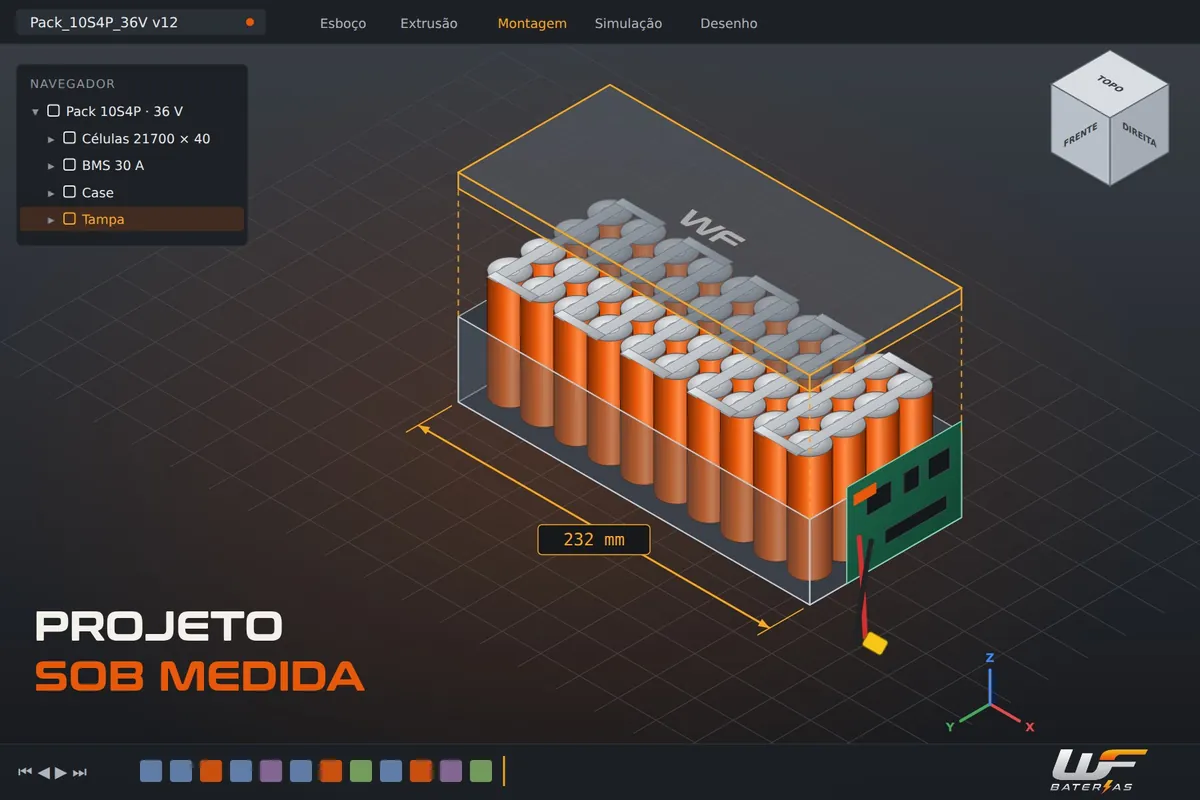The height and width of the screenshot is (800, 1200).
Task: Click the Pack_10S4P_36V v12 document title
Action: 104,22
